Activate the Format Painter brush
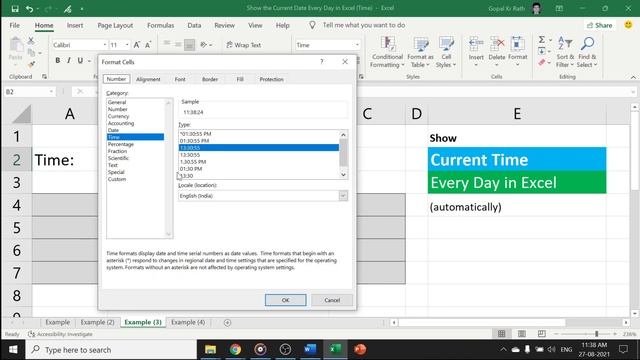Viewport: 640px width, 360px height. click(31, 64)
